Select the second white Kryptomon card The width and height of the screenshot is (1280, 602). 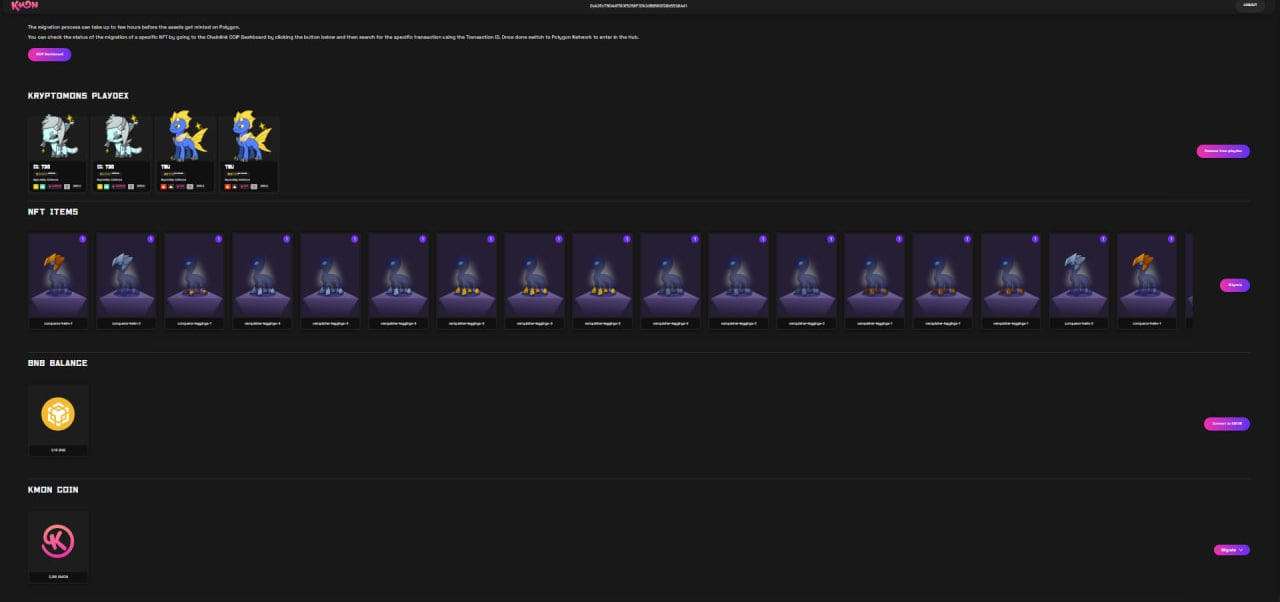(122, 153)
